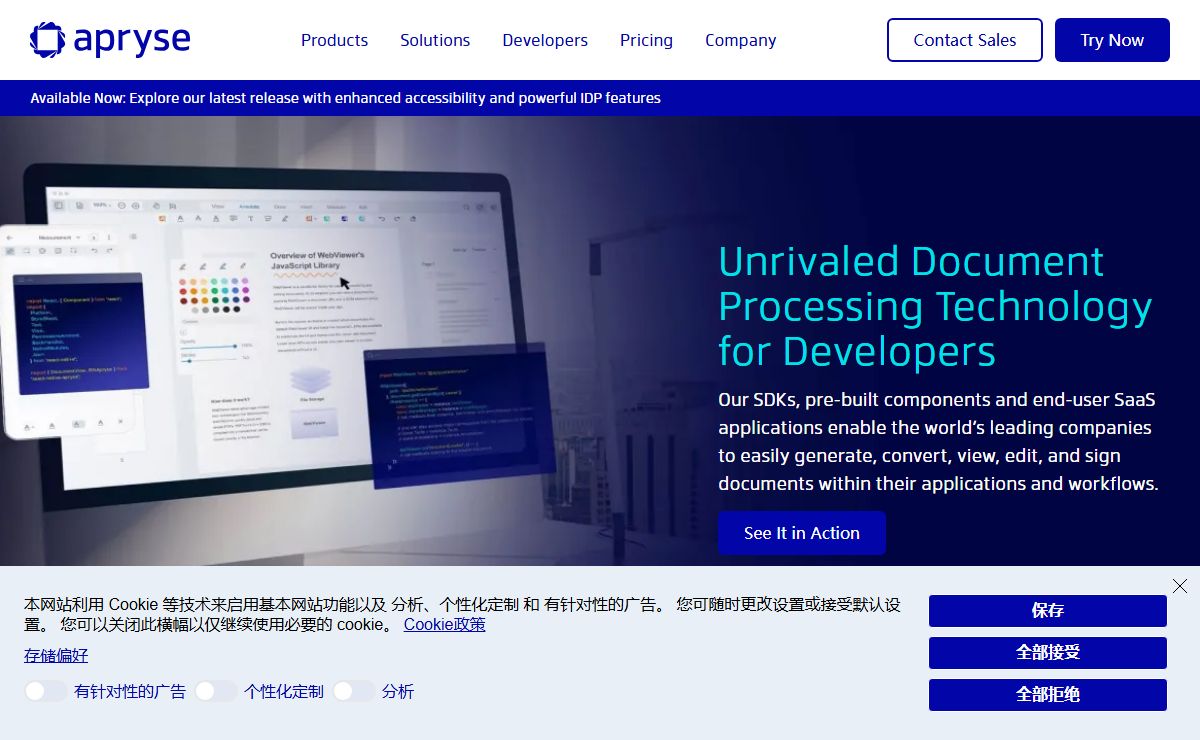Open the Solutions menu
The width and height of the screenshot is (1200, 740).
click(x=435, y=40)
